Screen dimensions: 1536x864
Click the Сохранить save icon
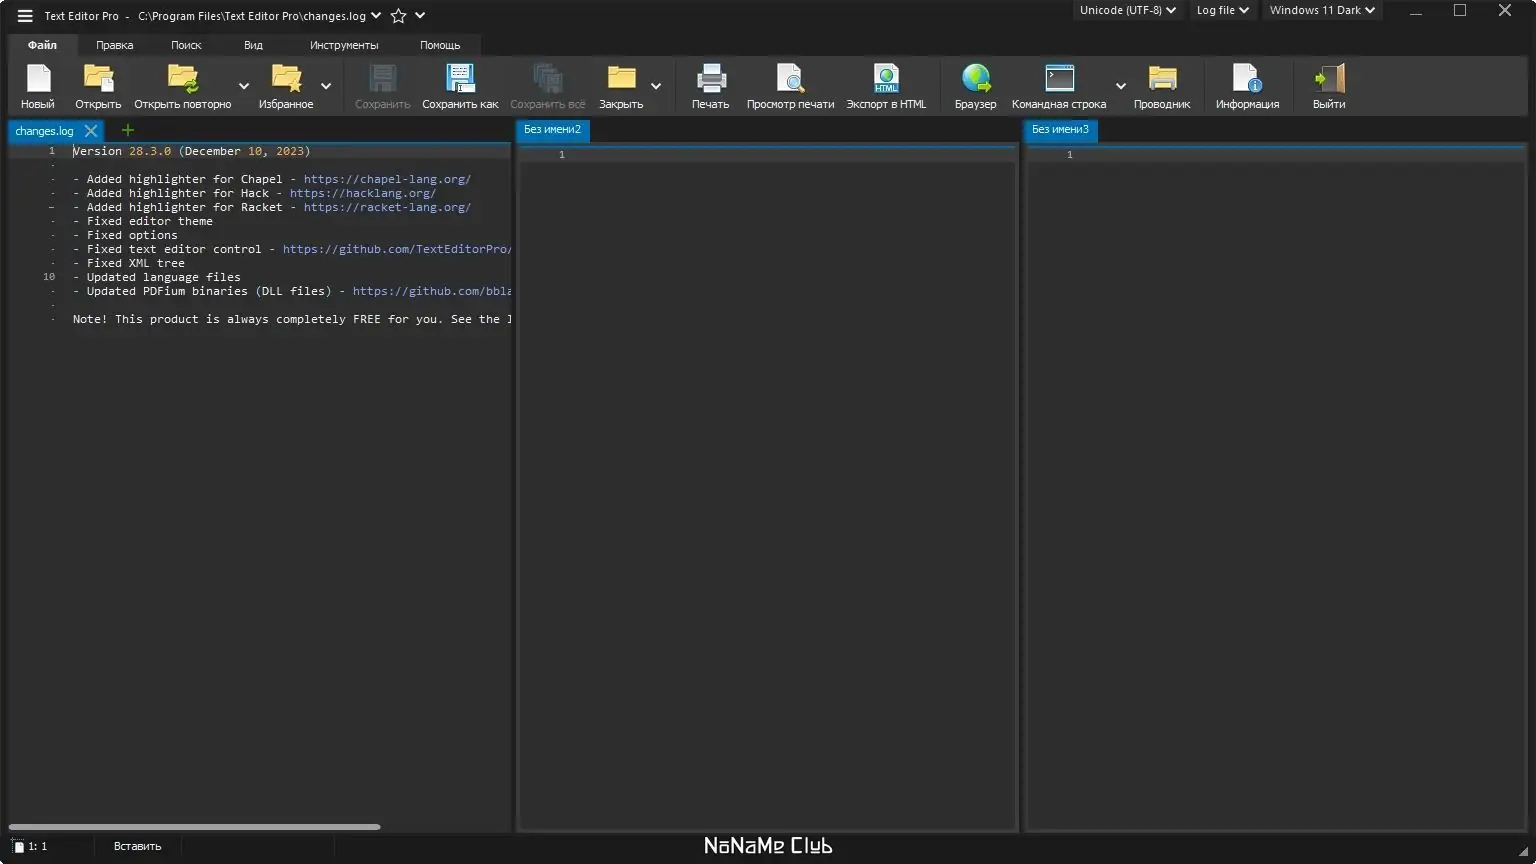383,78
